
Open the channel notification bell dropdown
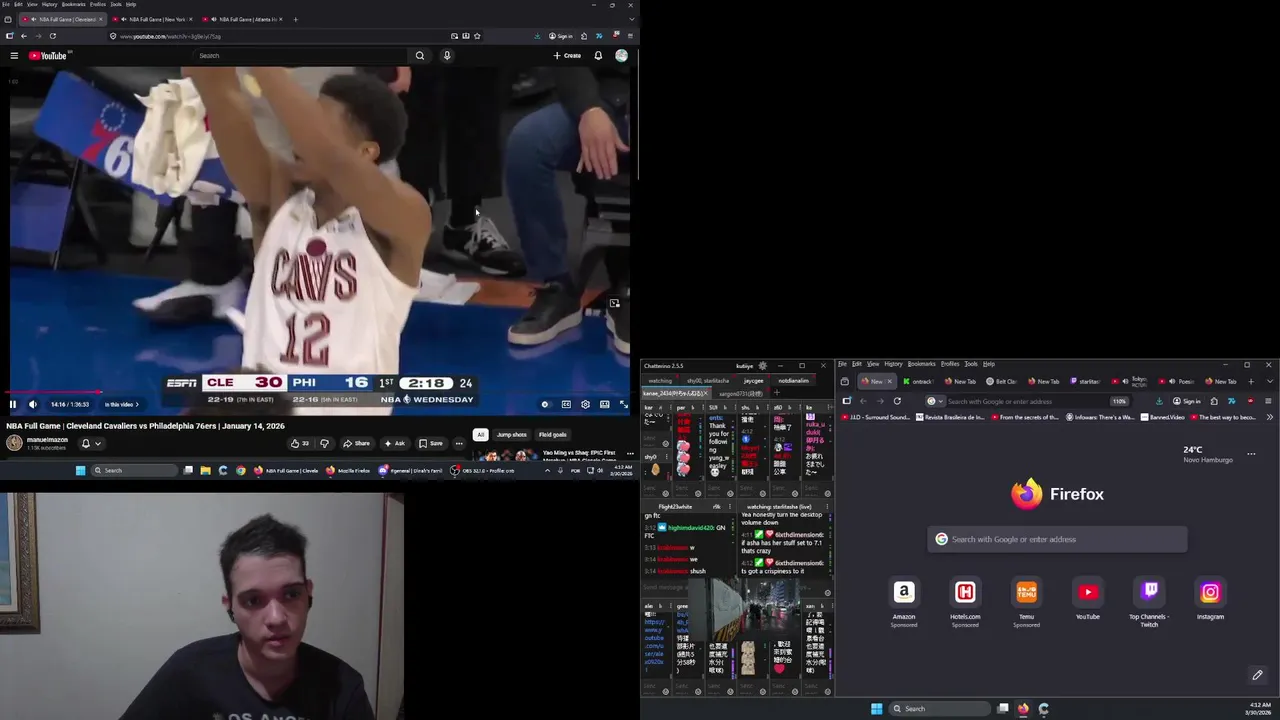[90, 443]
